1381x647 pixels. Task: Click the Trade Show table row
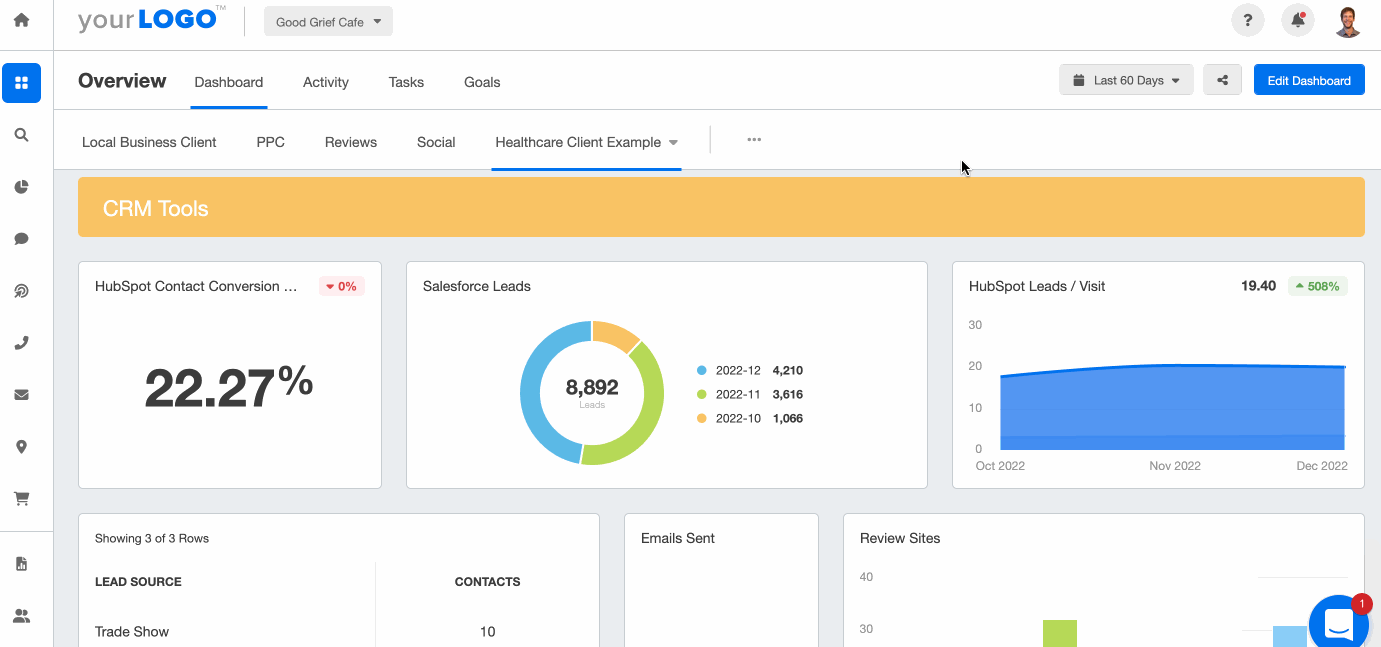pyautogui.click(x=339, y=631)
